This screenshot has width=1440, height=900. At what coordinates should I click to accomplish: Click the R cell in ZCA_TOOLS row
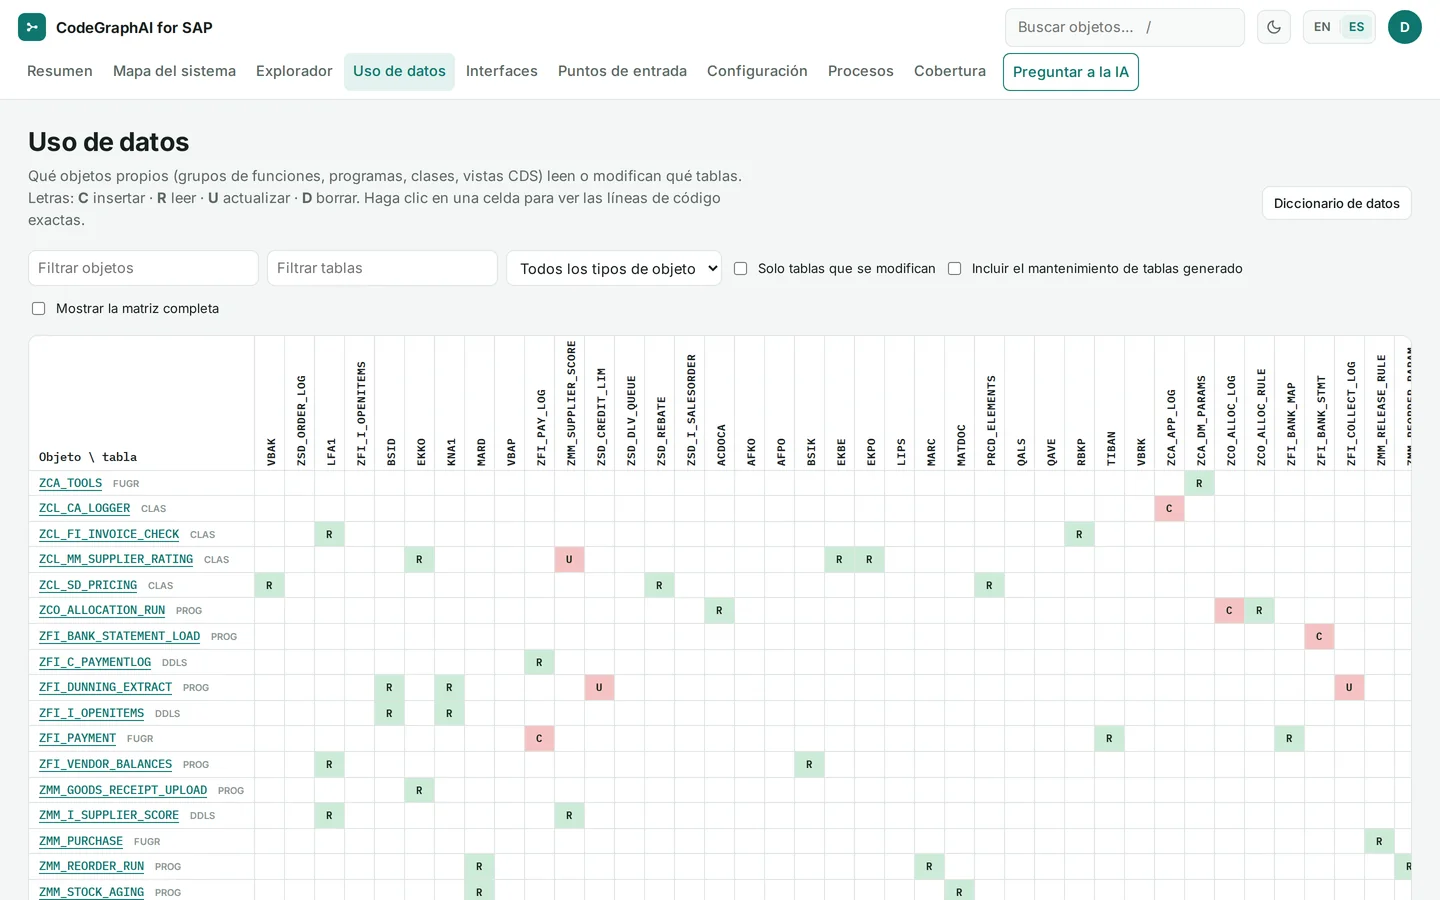coord(1199,483)
